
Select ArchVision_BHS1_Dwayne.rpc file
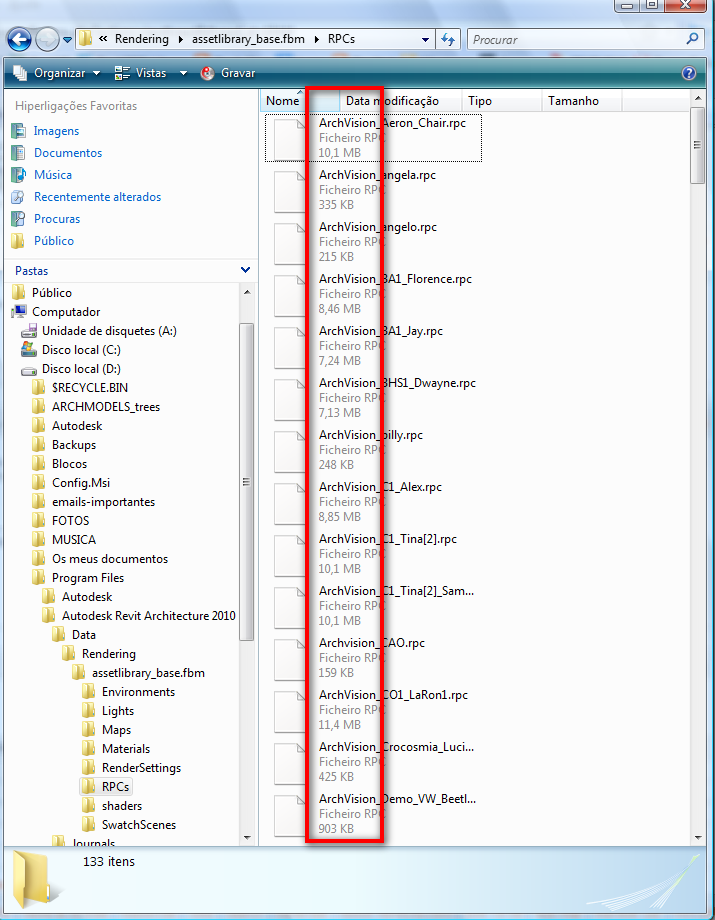point(374,398)
